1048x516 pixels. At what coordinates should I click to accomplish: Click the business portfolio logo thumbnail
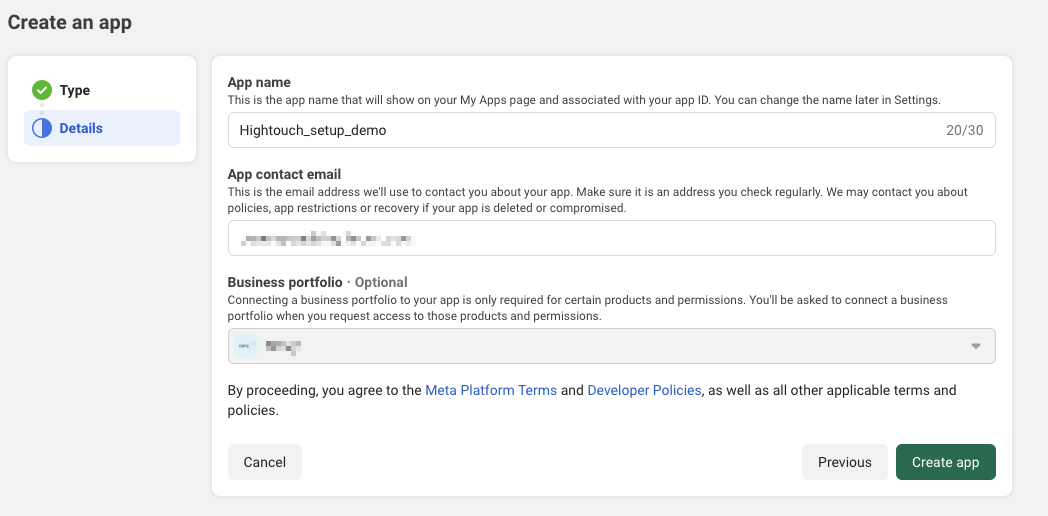coord(245,346)
